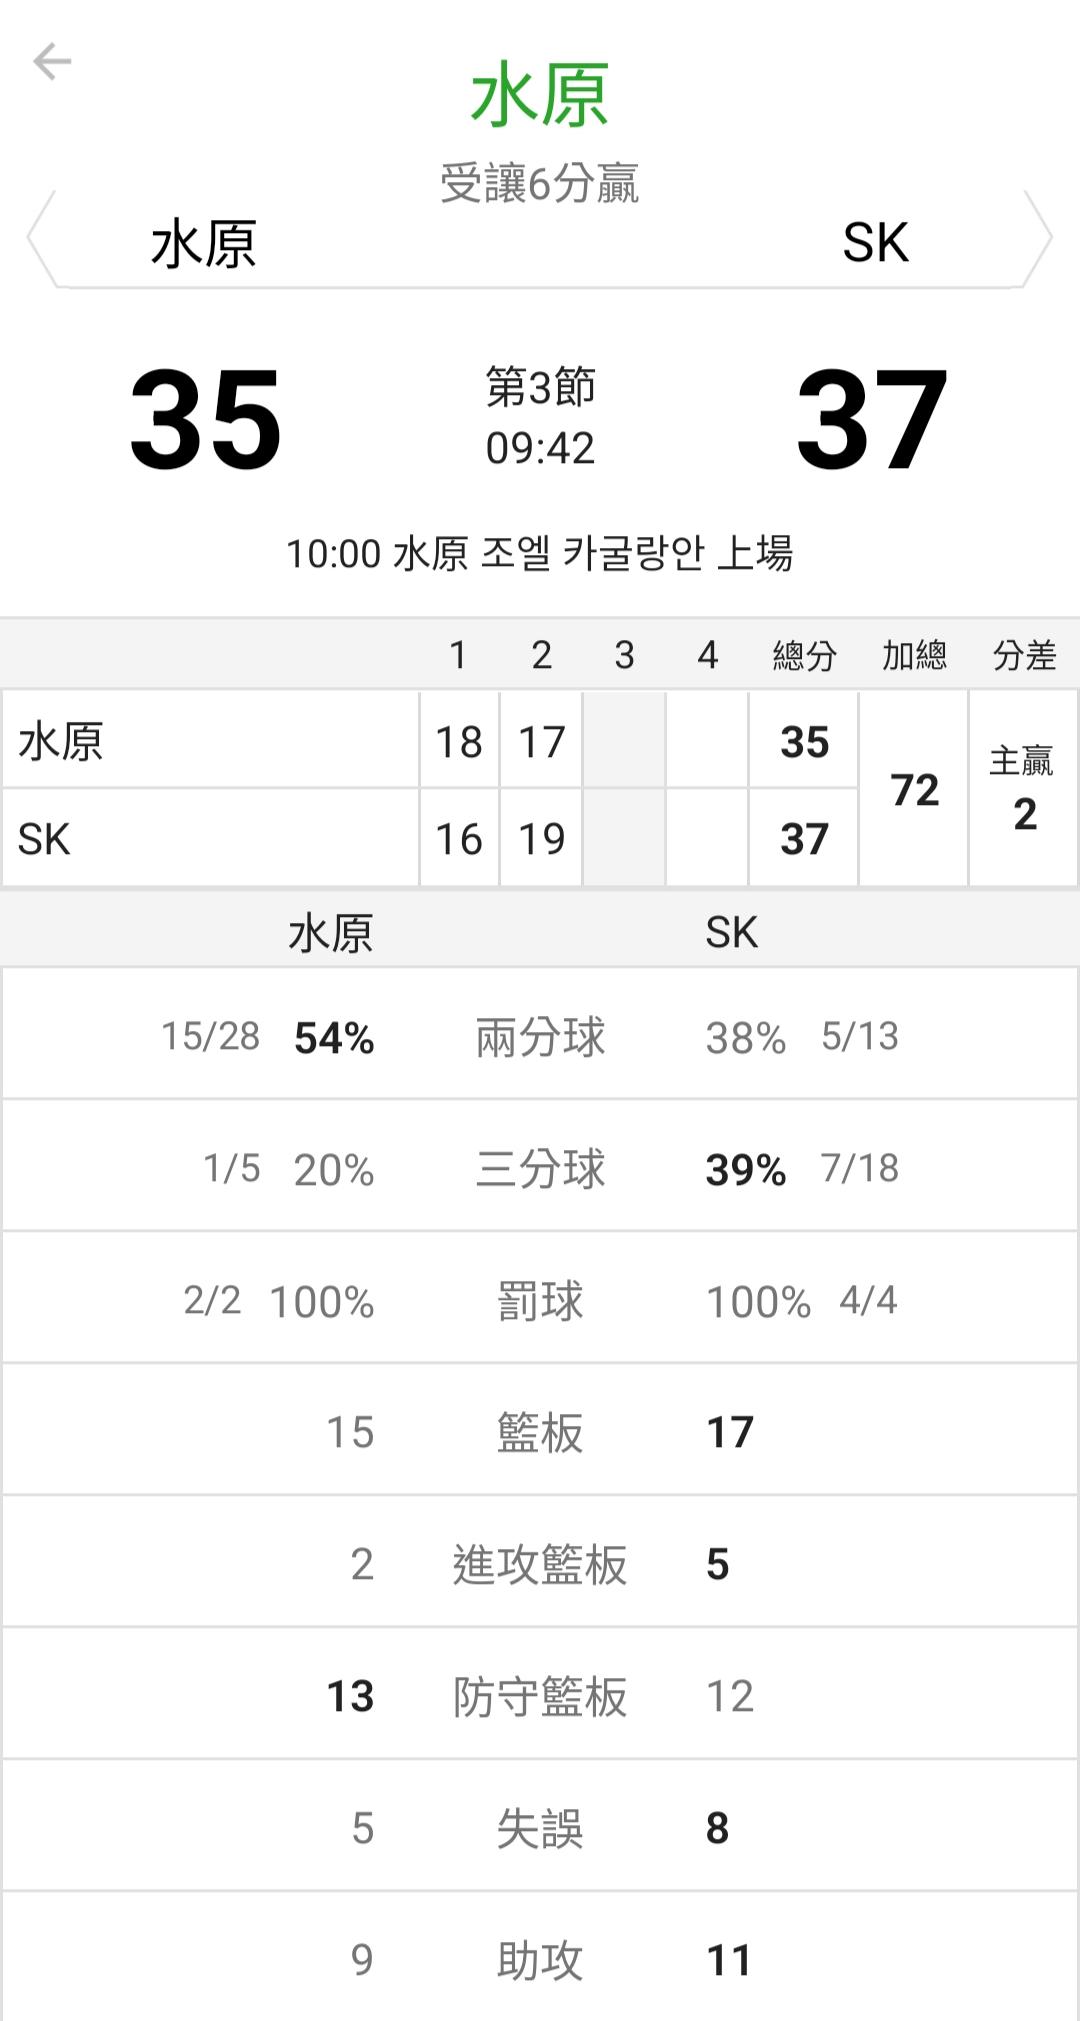
Task: Select the 總分 column header
Action: 804,656
